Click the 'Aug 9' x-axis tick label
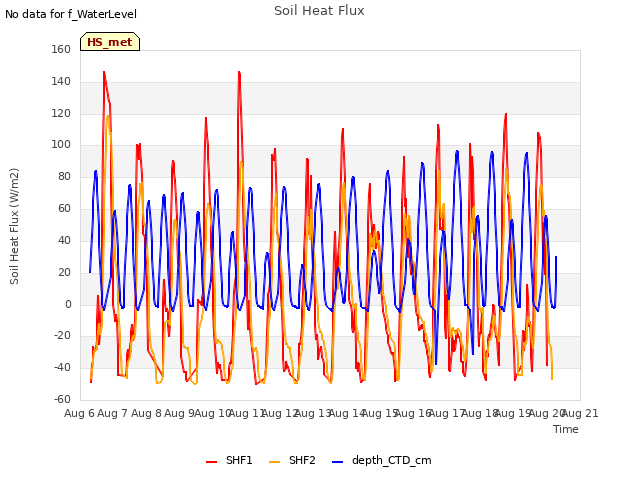640x480 pixels. coord(179,413)
